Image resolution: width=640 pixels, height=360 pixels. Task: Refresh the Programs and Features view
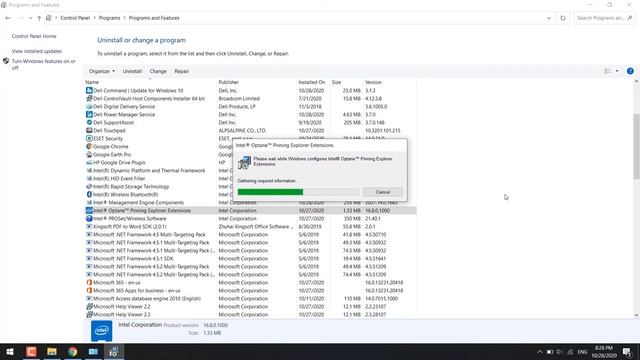[563, 18]
